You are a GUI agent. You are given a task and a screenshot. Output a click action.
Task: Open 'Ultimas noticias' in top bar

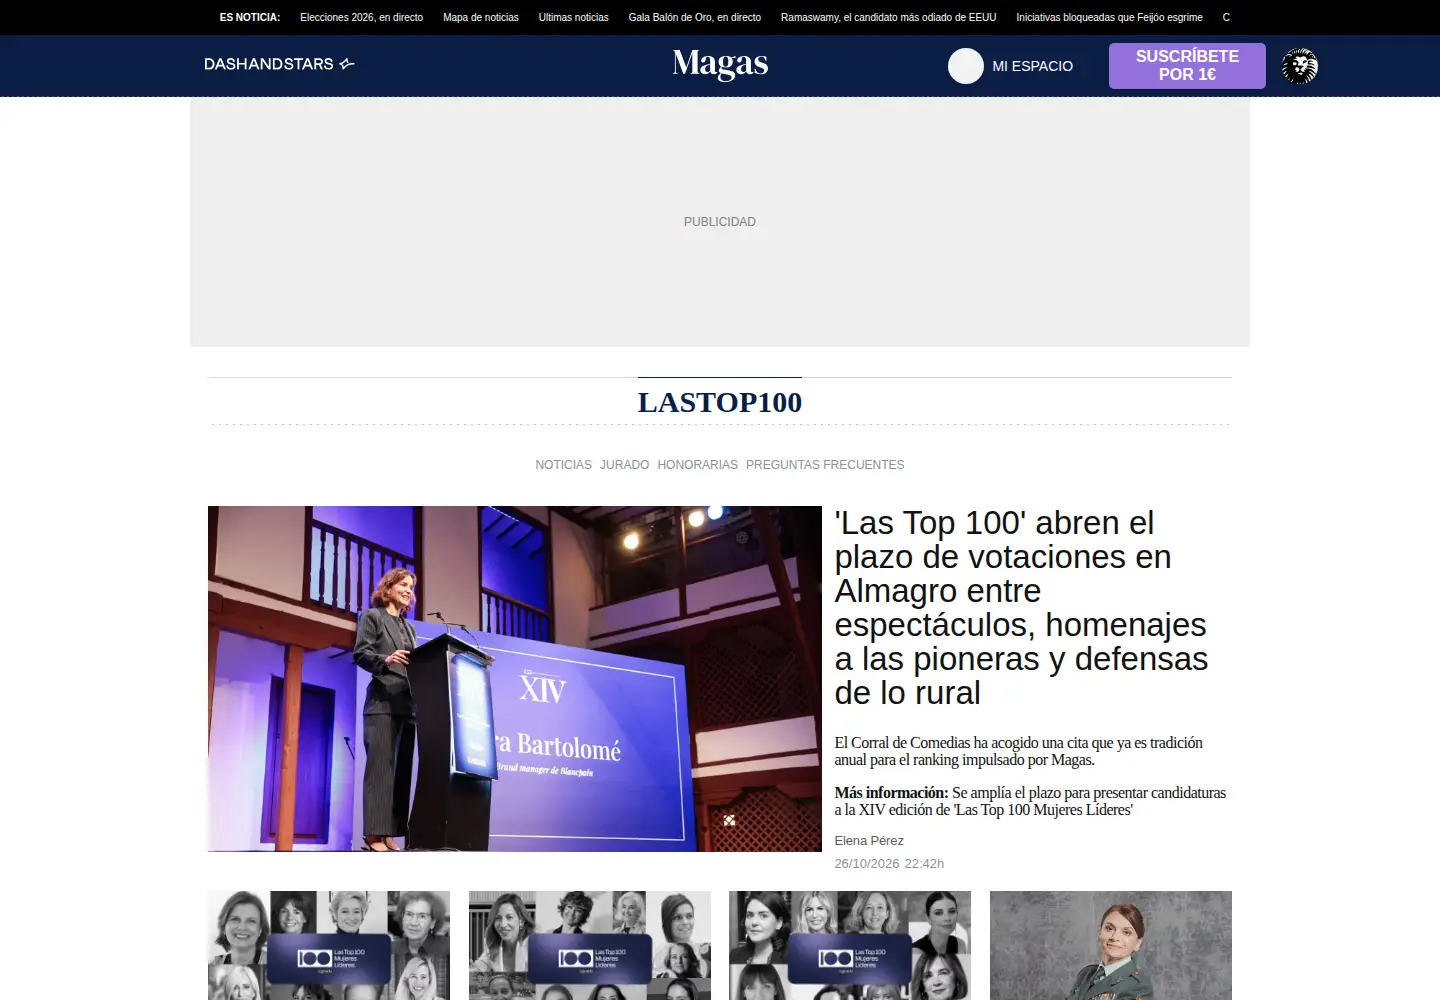pos(573,17)
